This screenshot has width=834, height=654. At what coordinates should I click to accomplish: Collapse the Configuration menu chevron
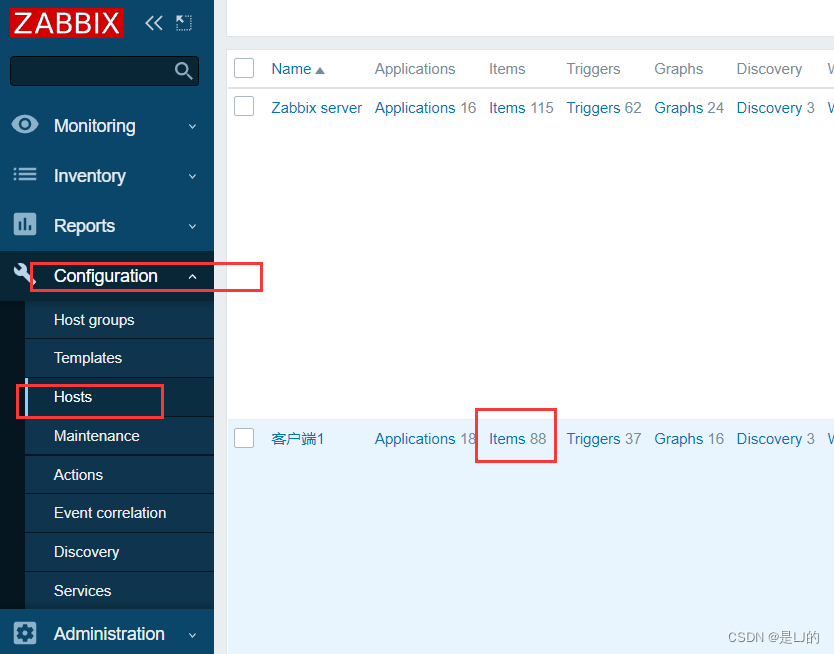coord(193,276)
